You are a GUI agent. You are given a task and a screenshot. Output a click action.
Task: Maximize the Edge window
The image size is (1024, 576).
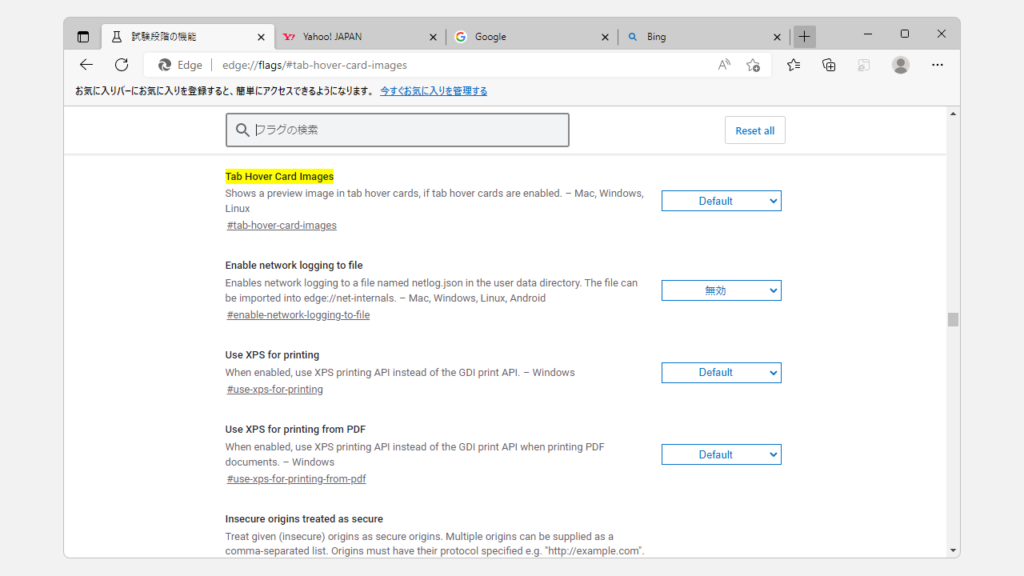[904, 34]
